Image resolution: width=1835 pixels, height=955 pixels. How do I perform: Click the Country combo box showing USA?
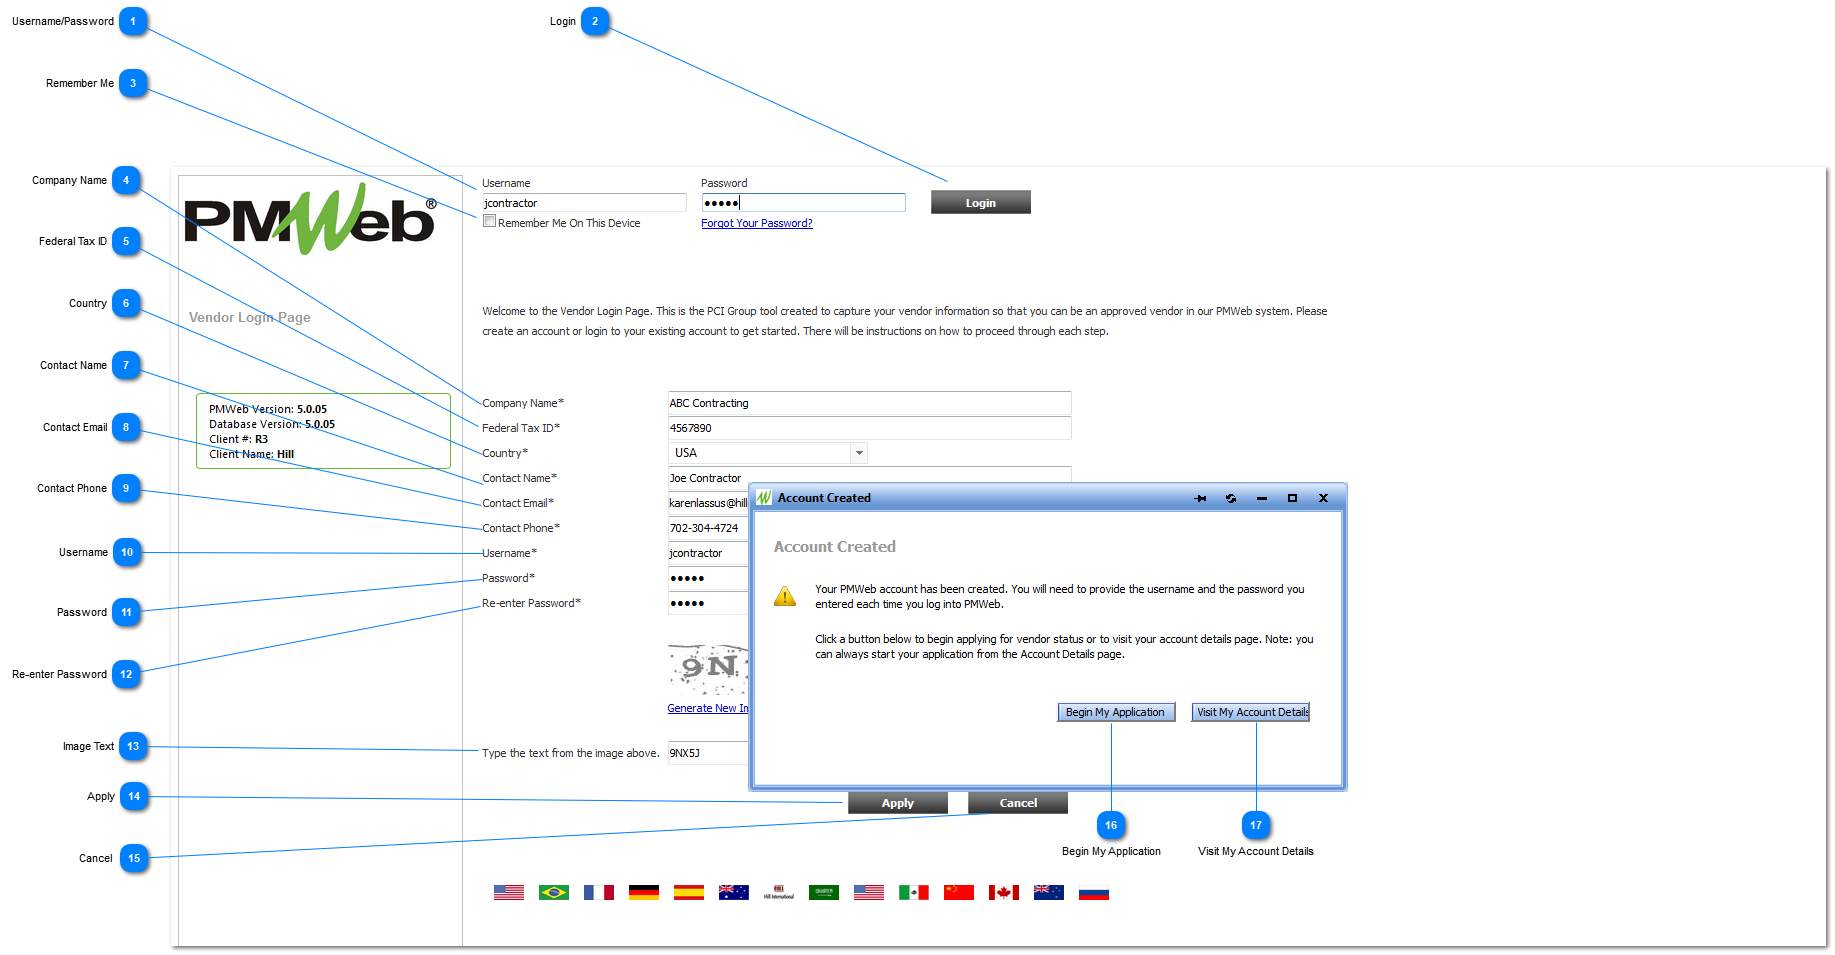(x=767, y=453)
